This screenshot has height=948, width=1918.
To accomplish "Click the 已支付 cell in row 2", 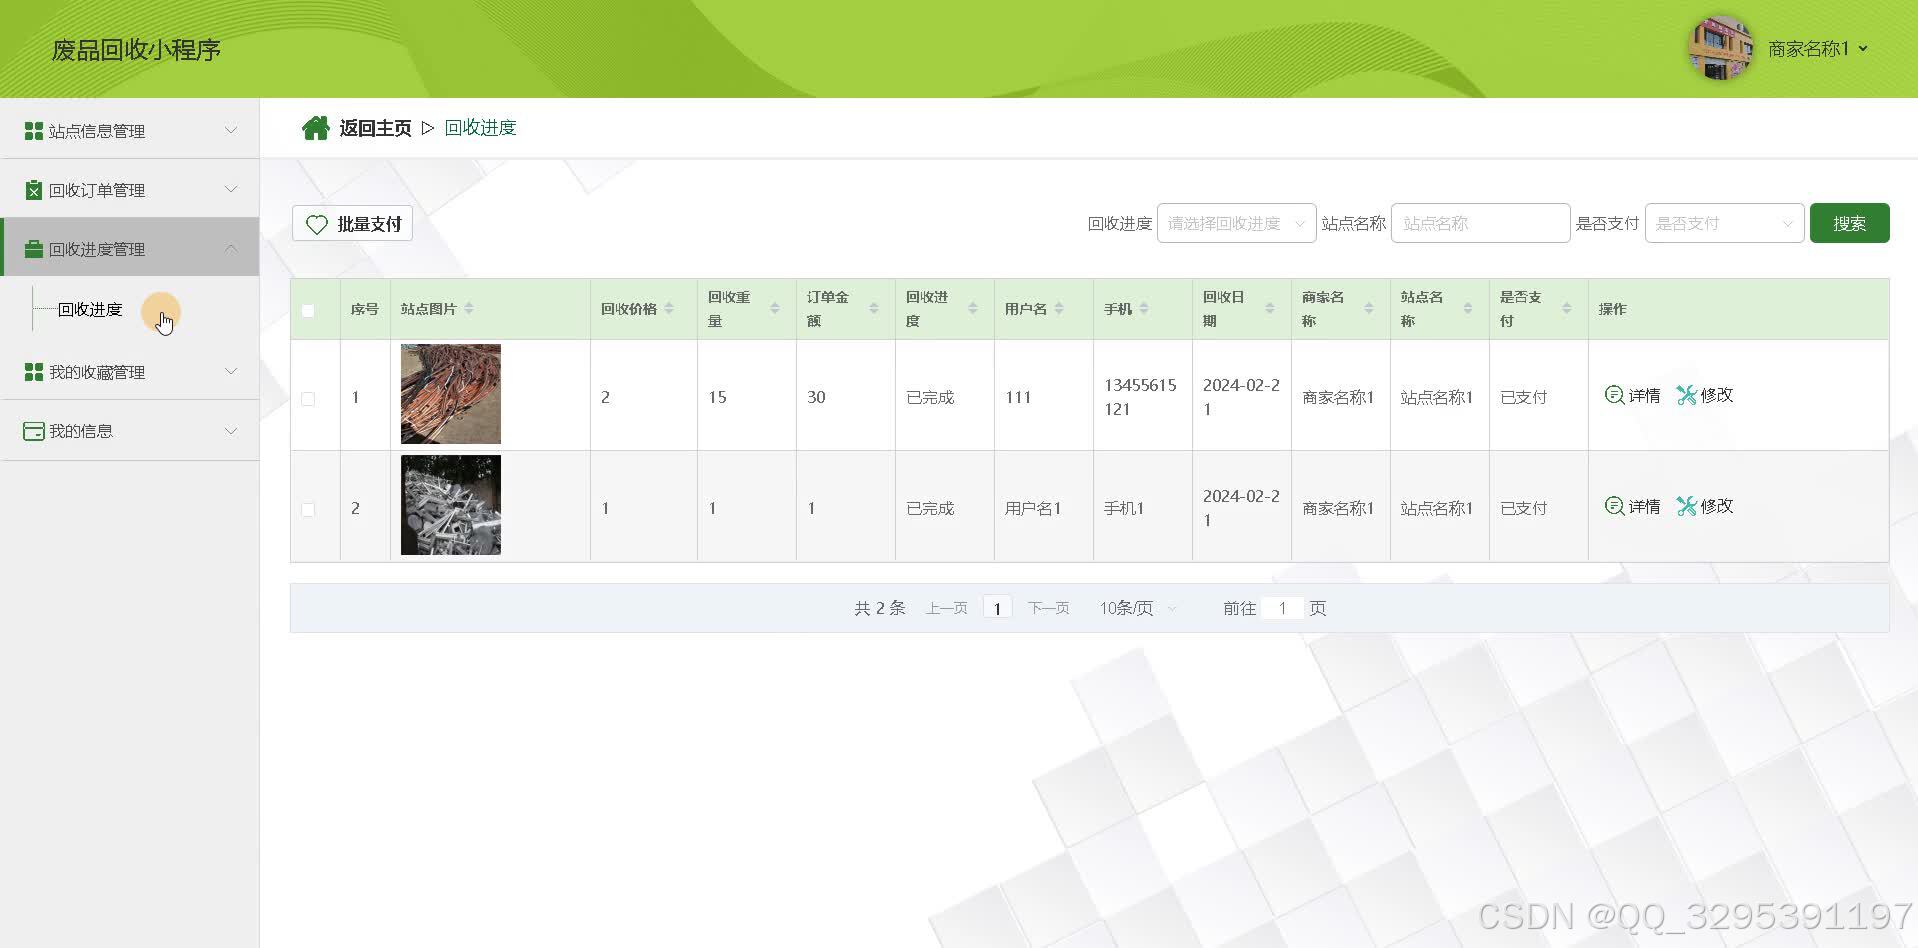I will point(1524,509).
